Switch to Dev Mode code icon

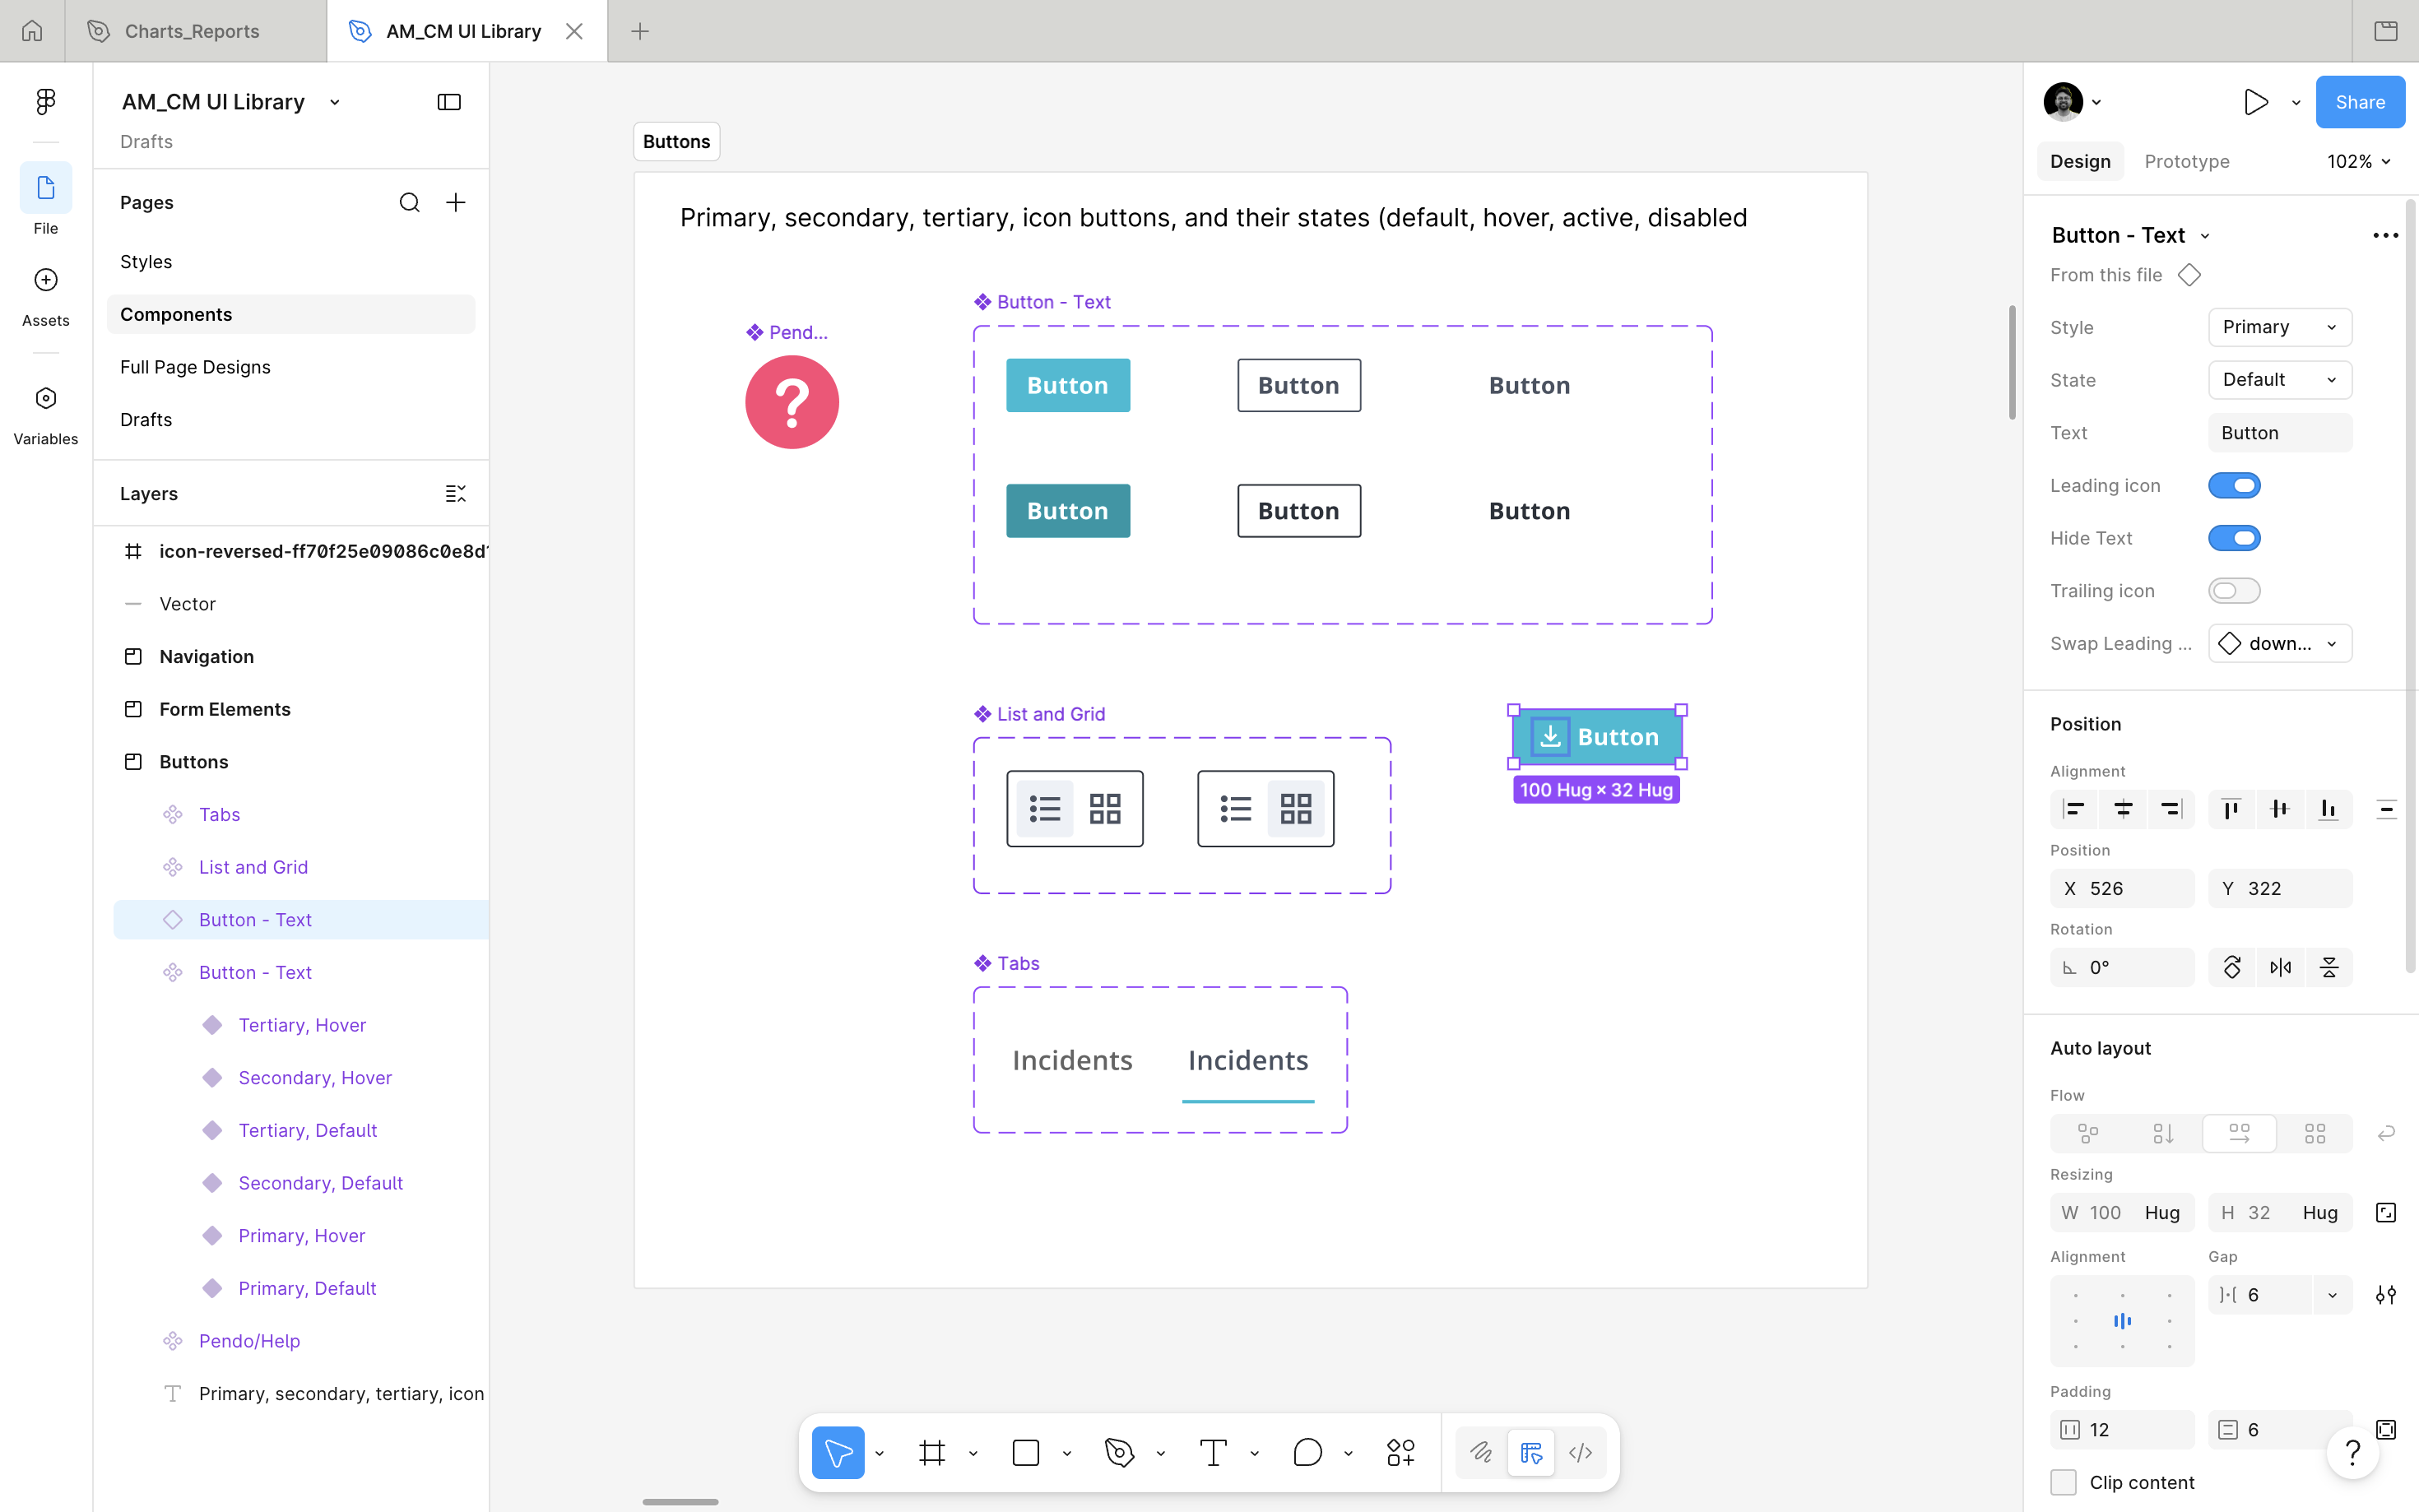(1581, 1452)
